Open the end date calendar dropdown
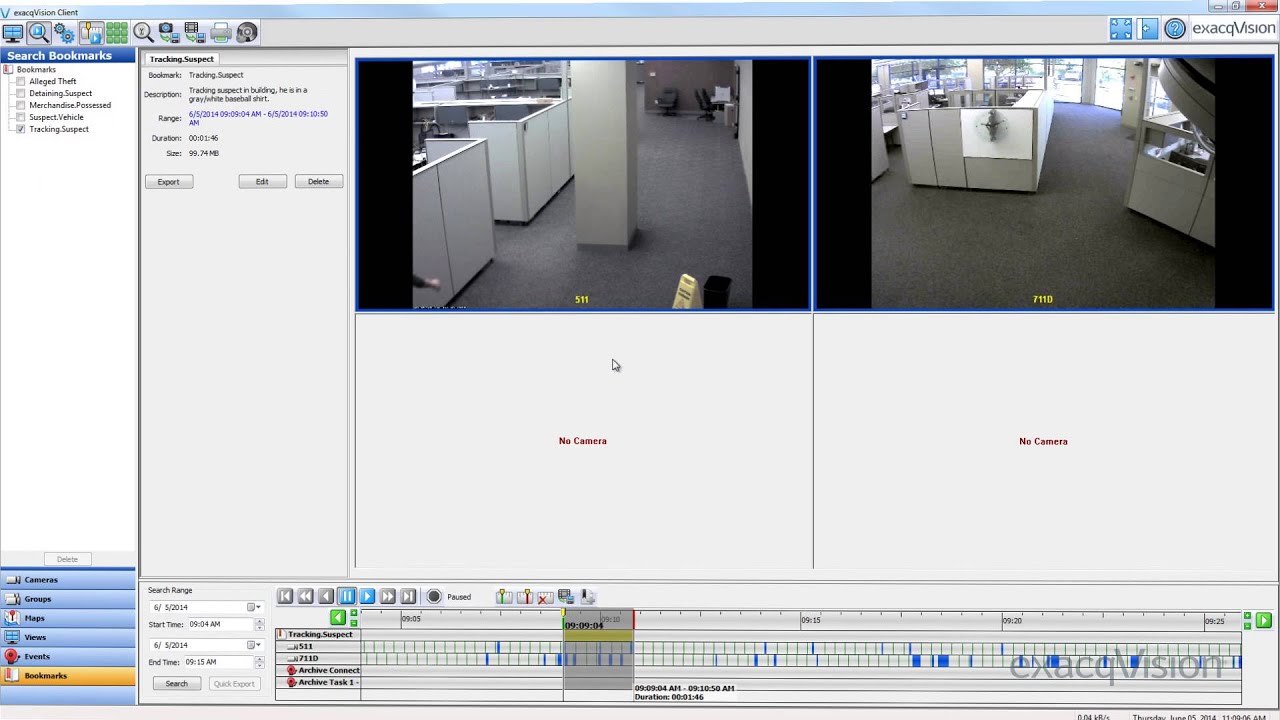Viewport: 1280px width, 720px height. [x=254, y=645]
